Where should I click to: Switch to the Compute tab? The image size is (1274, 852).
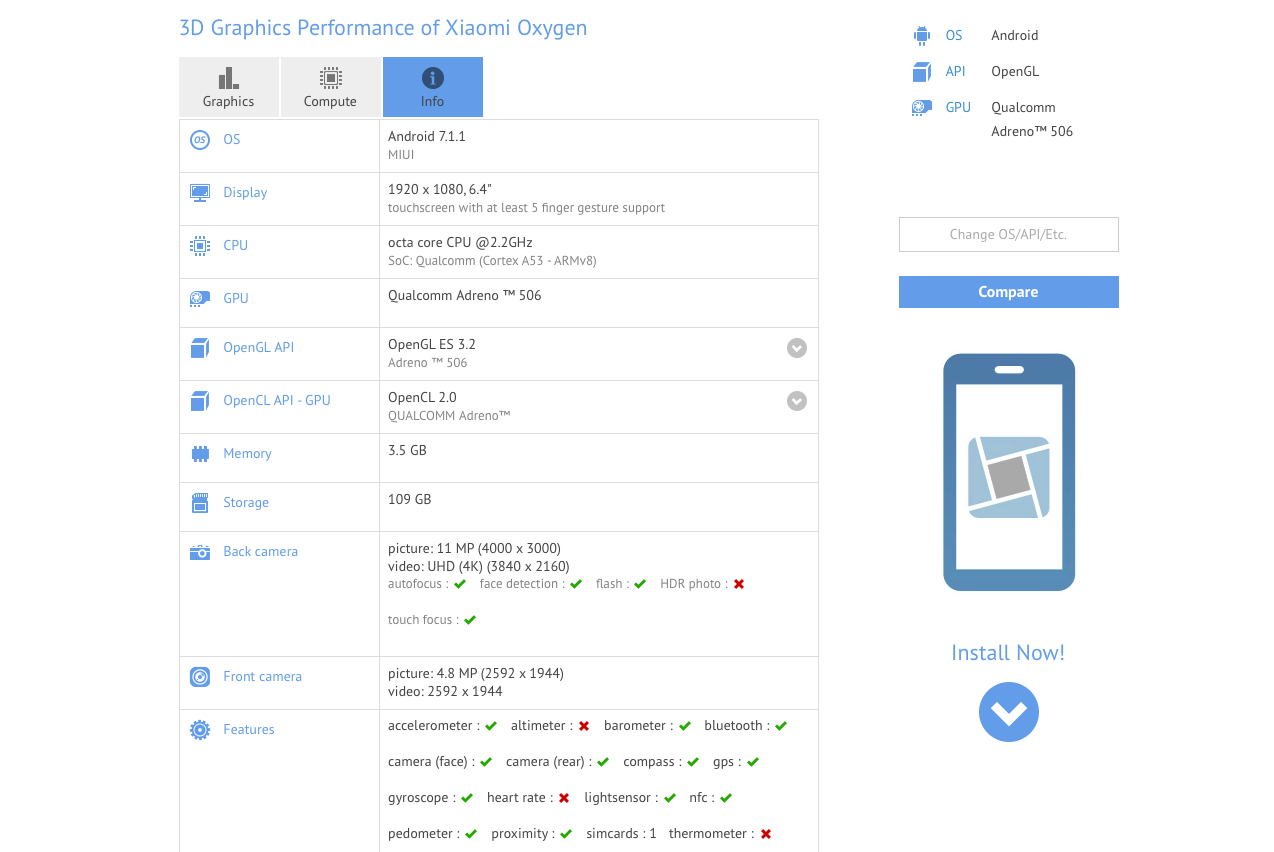tap(330, 87)
